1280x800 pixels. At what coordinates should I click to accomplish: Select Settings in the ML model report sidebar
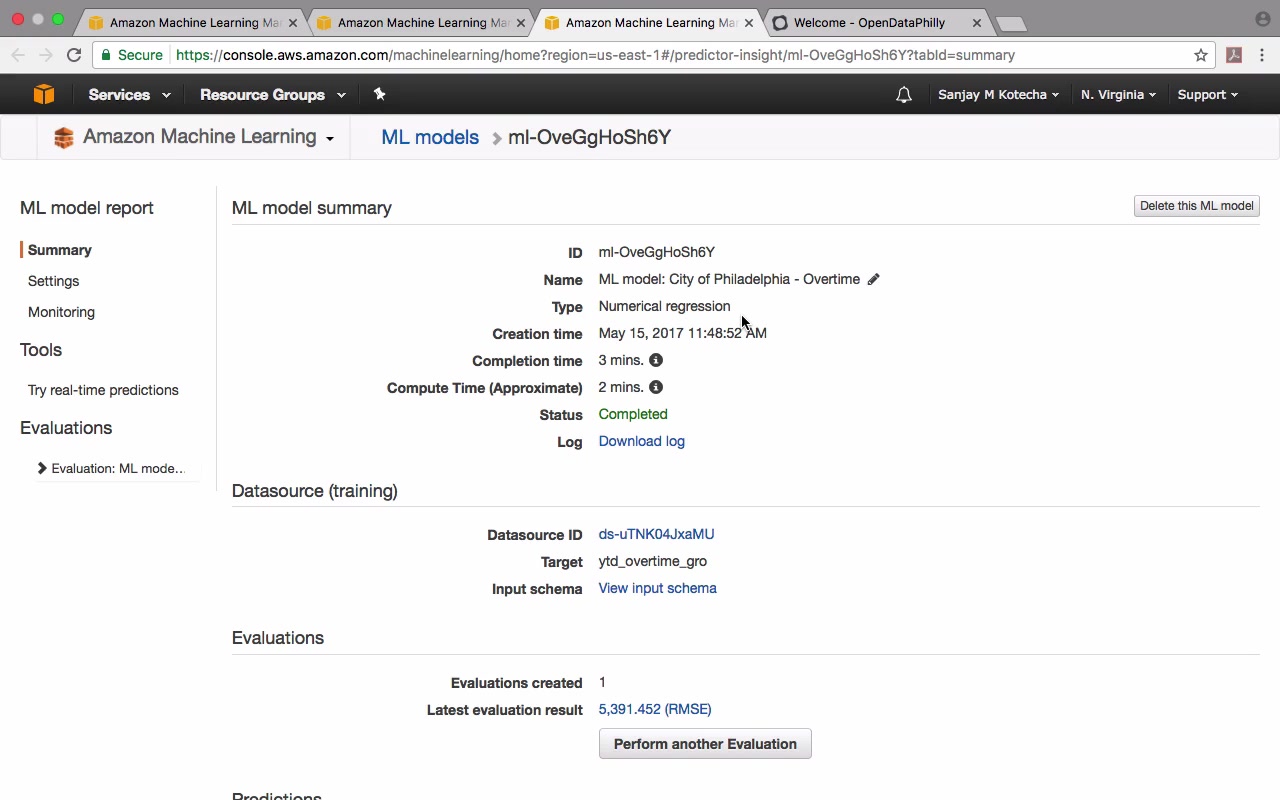53,281
